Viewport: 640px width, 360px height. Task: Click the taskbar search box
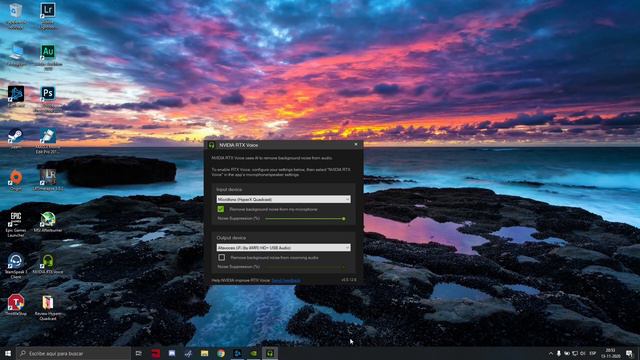pos(73,353)
